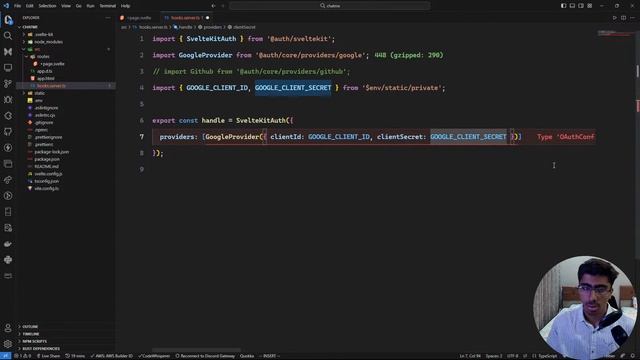Open Explorer panel More Actions ellipsis
Image resolution: width=640 pixels, height=360 pixels.
tap(108, 18)
